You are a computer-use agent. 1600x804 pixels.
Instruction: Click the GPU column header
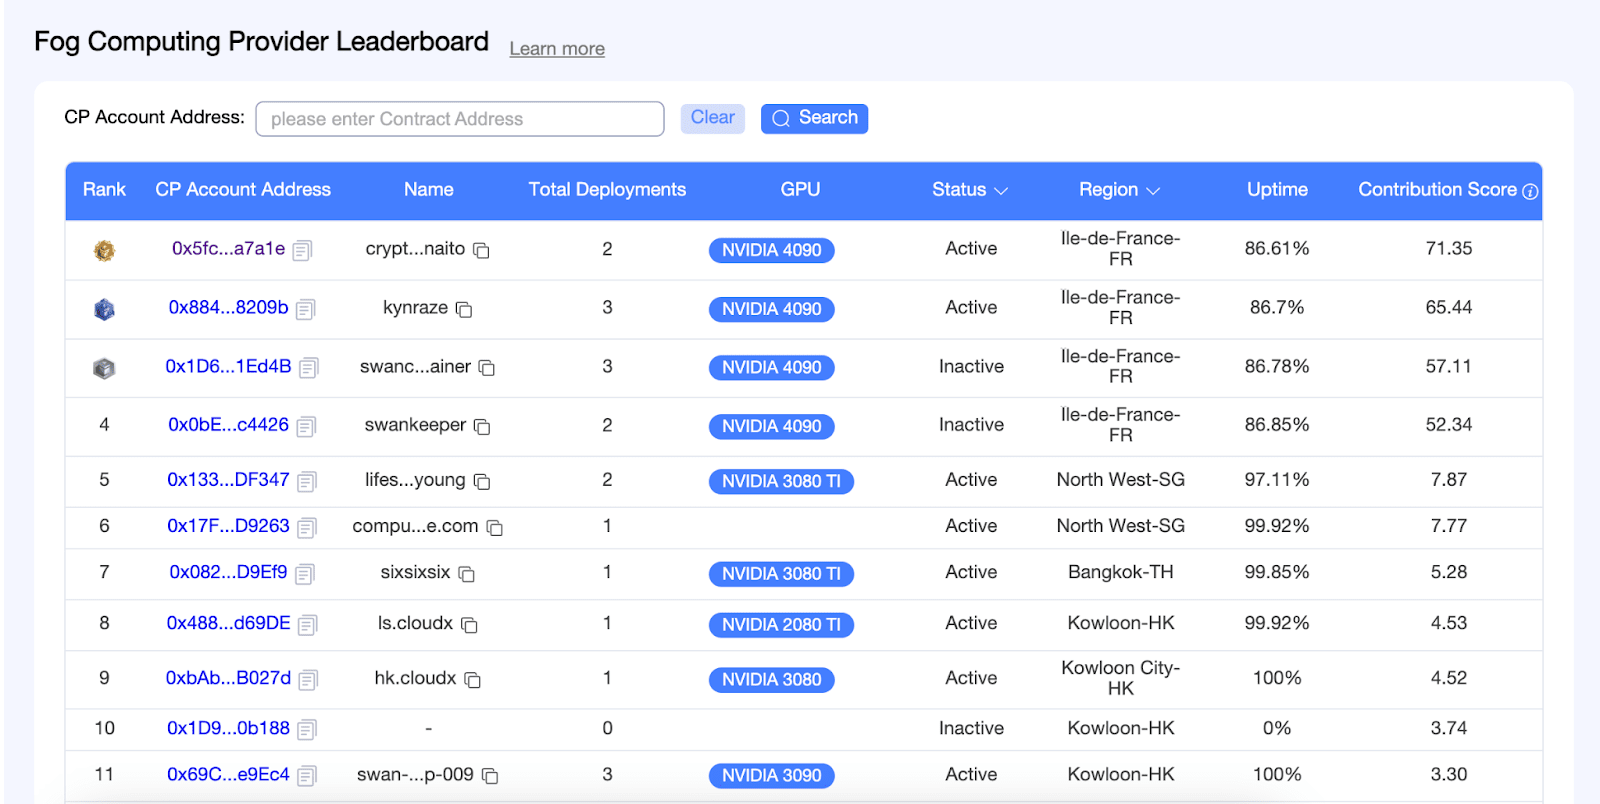[800, 190]
